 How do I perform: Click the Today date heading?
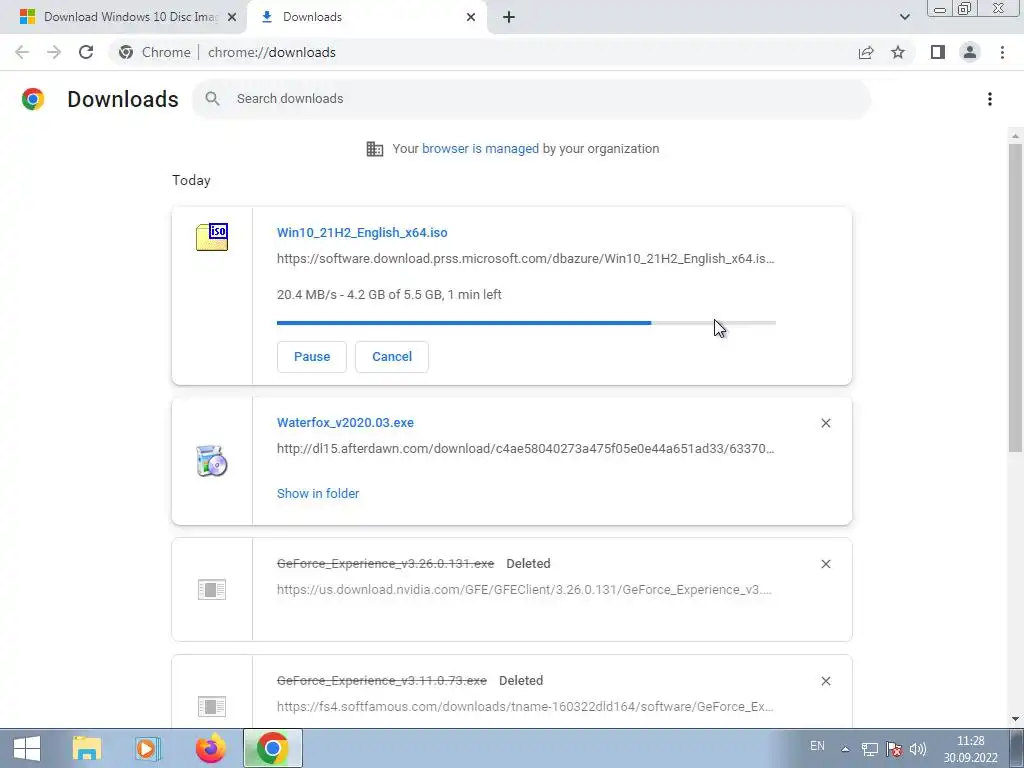tap(191, 180)
